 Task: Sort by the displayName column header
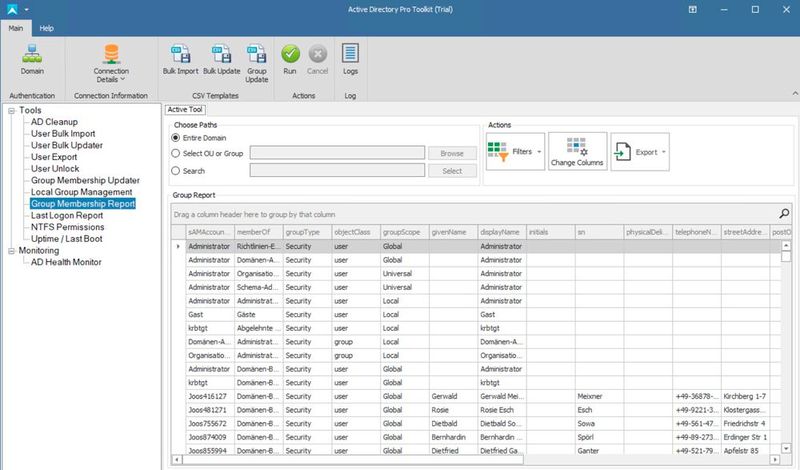pyautogui.click(x=502, y=232)
